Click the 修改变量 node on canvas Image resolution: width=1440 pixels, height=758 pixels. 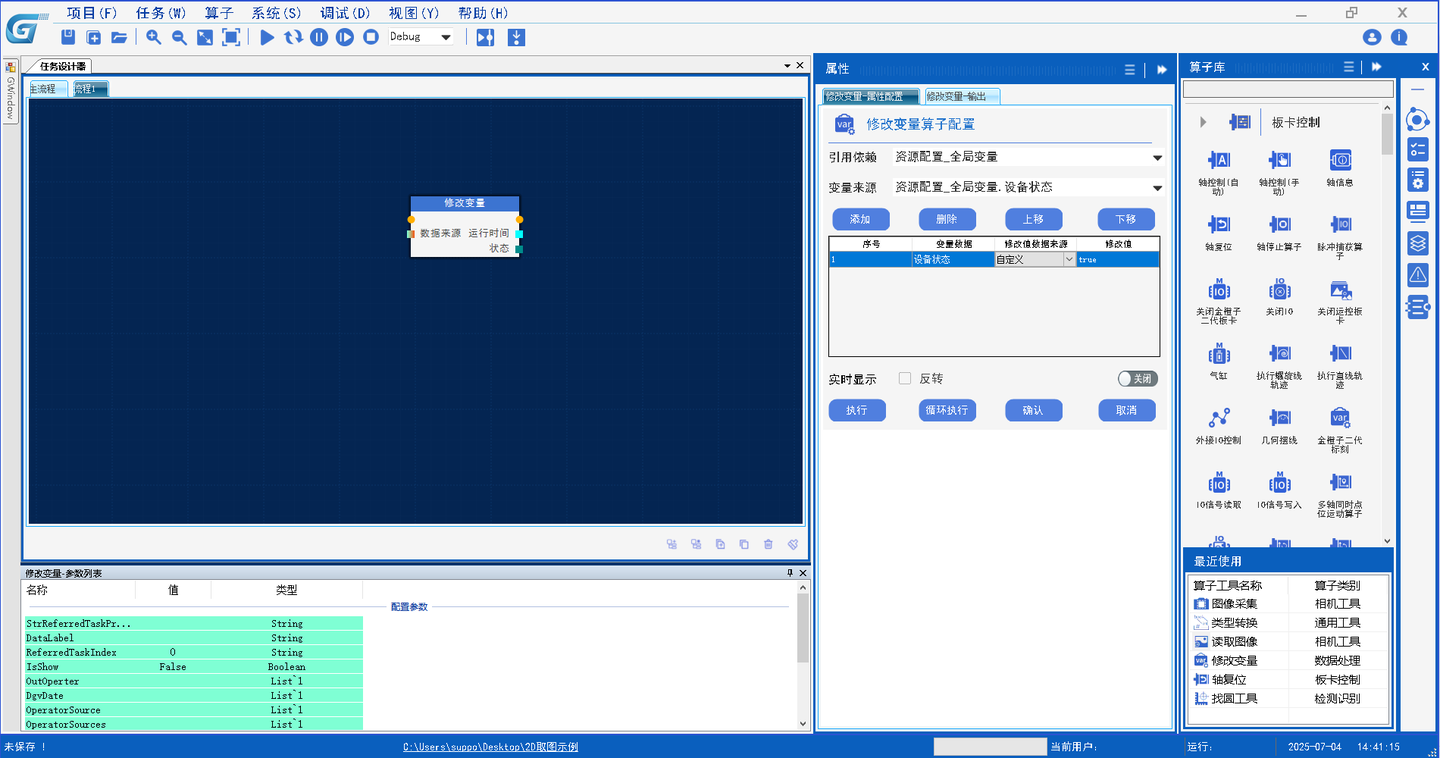[x=465, y=226]
